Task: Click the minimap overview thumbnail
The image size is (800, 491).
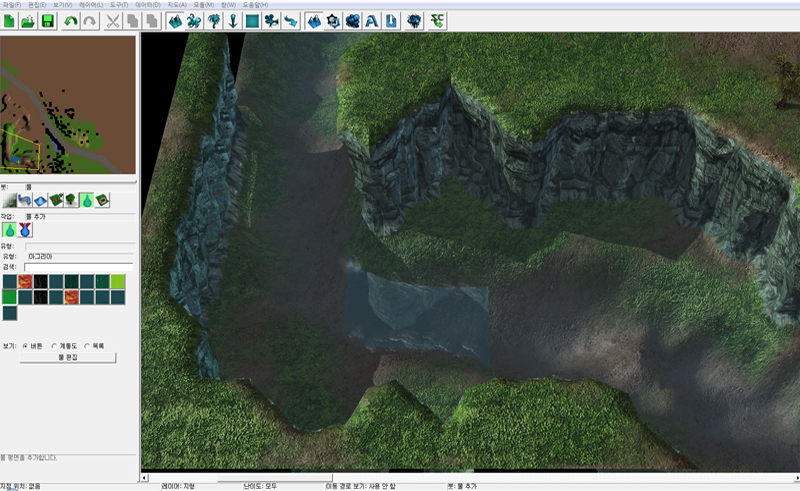Action: tap(68, 105)
